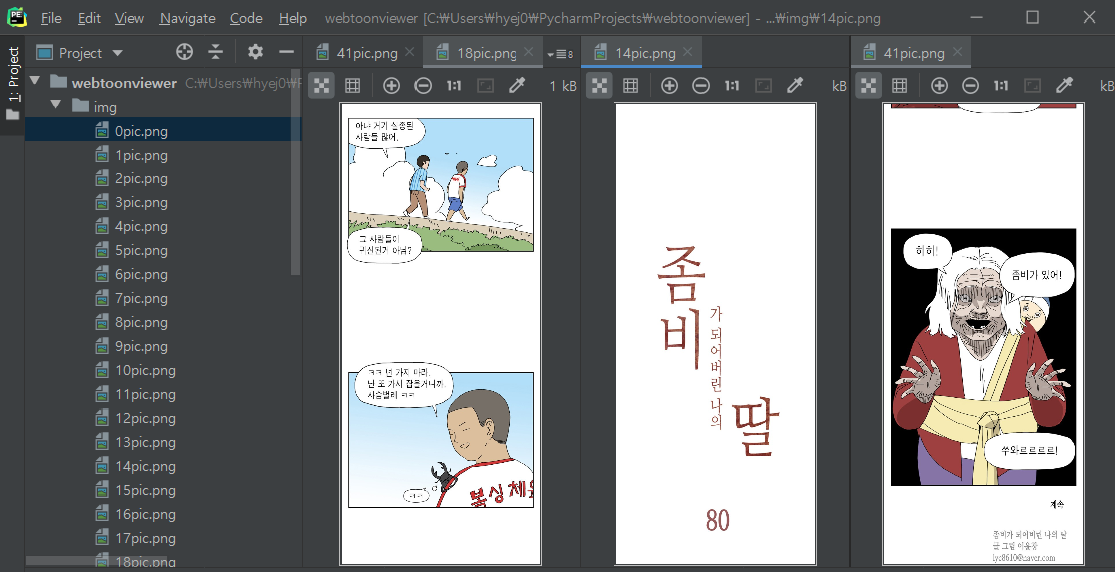Open the Edit menu
The height and width of the screenshot is (572, 1115).
coord(89,18)
